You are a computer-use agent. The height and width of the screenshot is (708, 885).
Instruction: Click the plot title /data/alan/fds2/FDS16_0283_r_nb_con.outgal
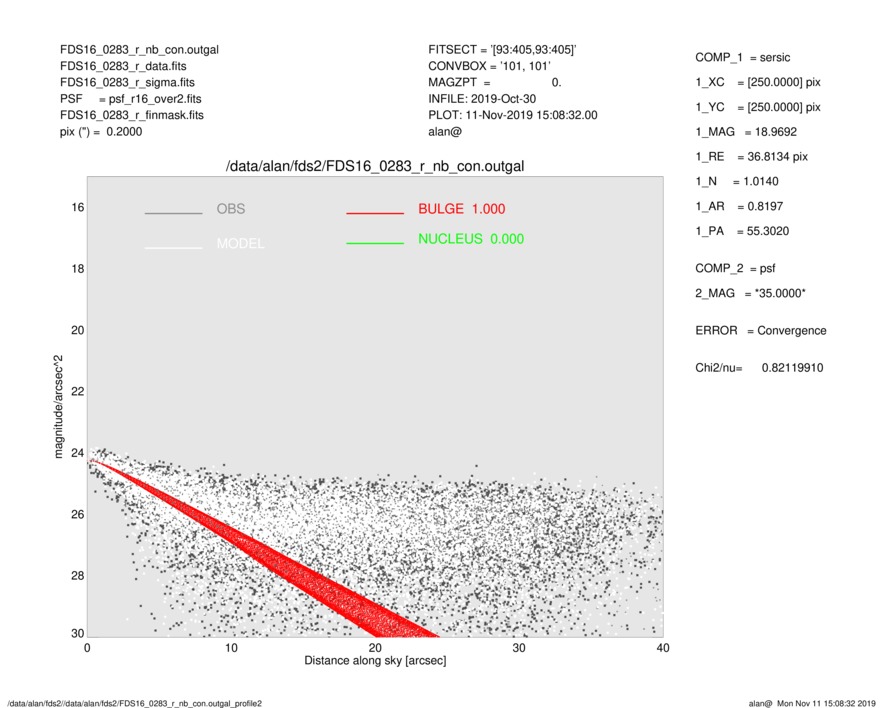[x=375, y=167]
